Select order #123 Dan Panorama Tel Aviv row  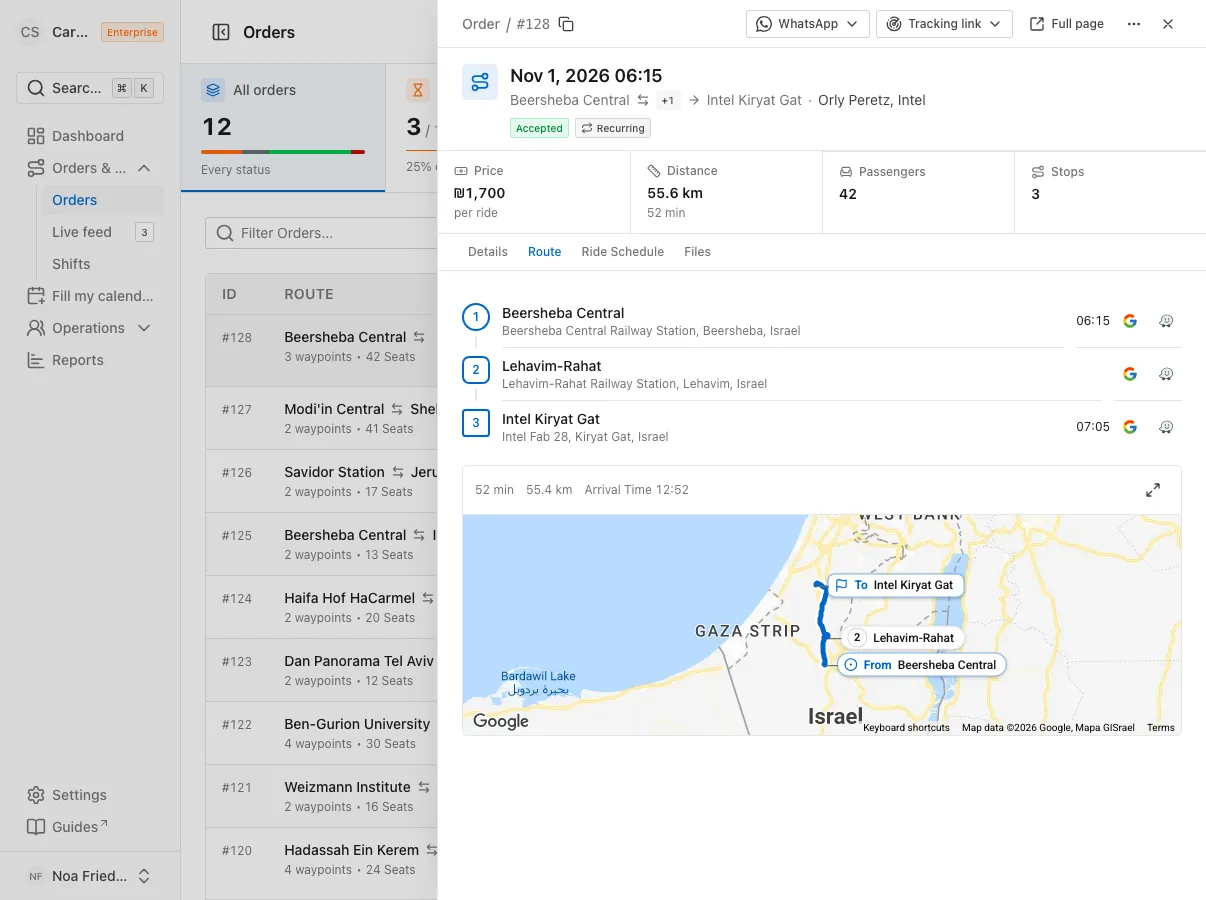pyautogui.click(x=321, y=670)
